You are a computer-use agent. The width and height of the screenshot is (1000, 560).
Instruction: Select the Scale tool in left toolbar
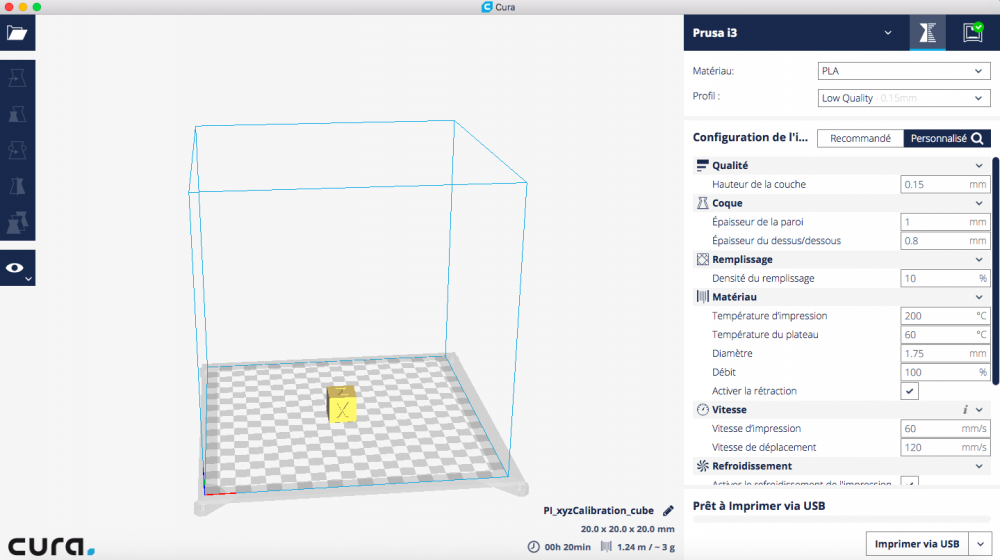click(17, 114)
